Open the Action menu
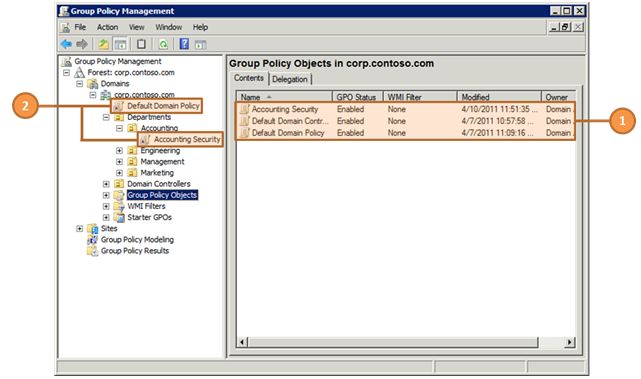The height and width of the screenshot is (379, 641). [x=108, y=27]
